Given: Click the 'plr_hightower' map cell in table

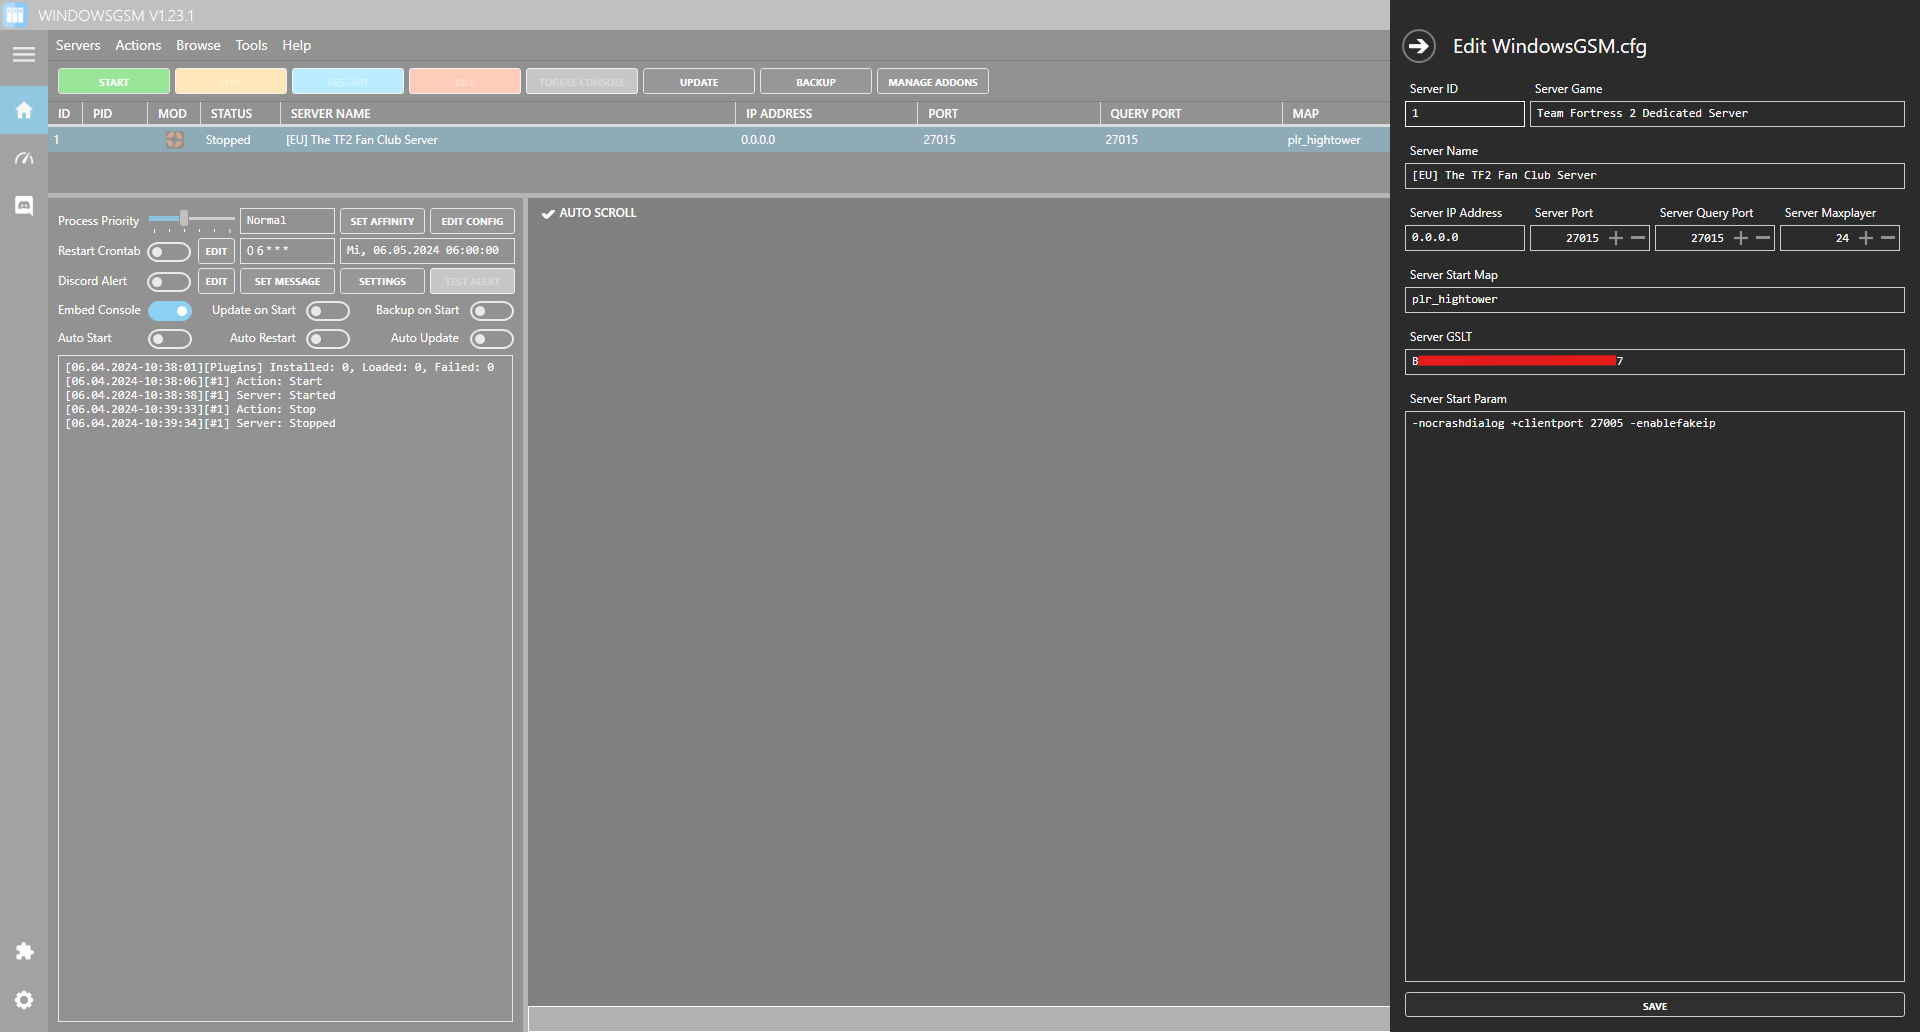Looking at the screenshot, I should point(1324,140).
